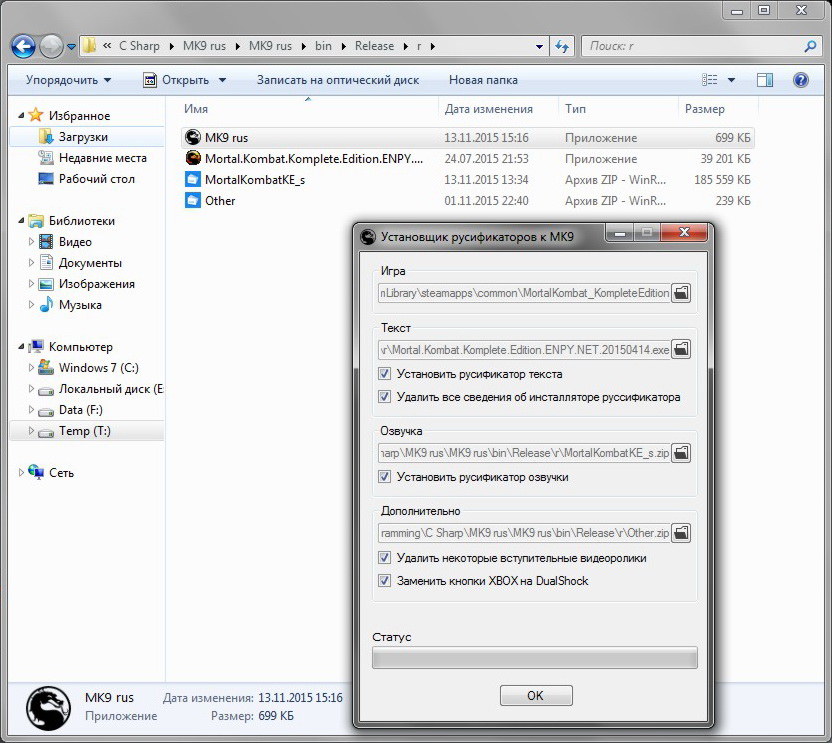
Task: Select the MK9 rus application icon
Action: pos(193,137)
